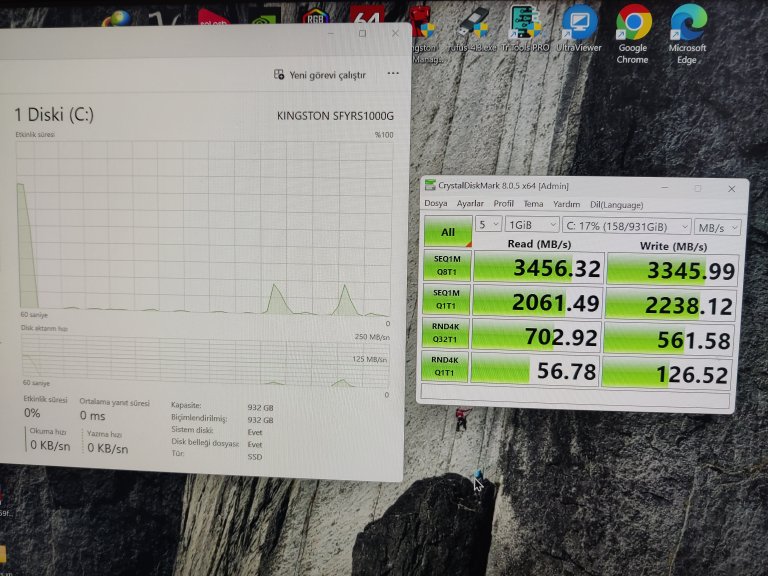This screenshot has width=768, height=576.
Task: Click the 3456.32 read result
Action: point(538,267)
